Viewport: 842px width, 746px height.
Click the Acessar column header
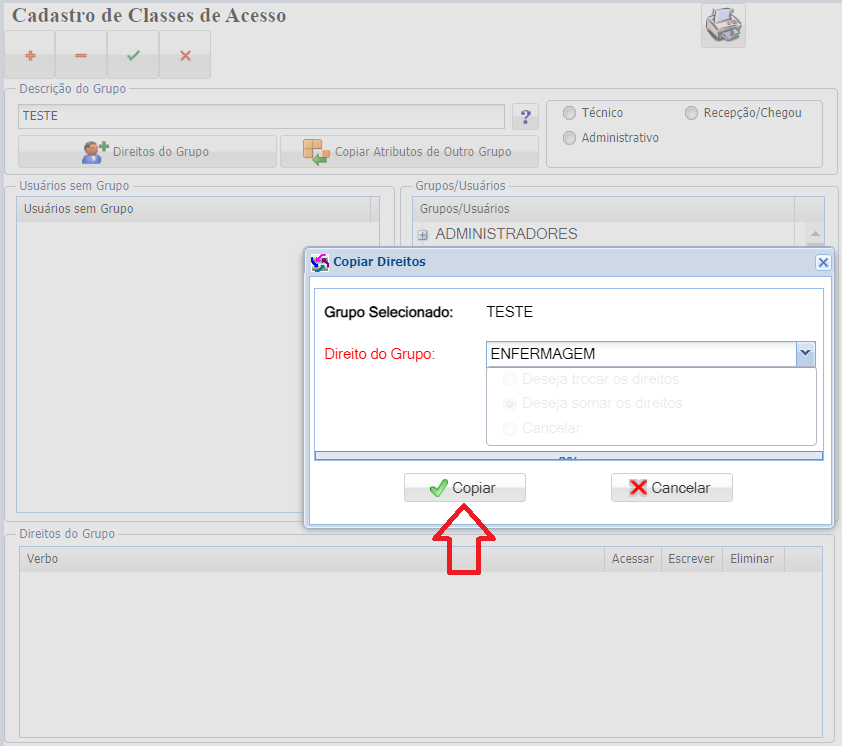point(633,559)
